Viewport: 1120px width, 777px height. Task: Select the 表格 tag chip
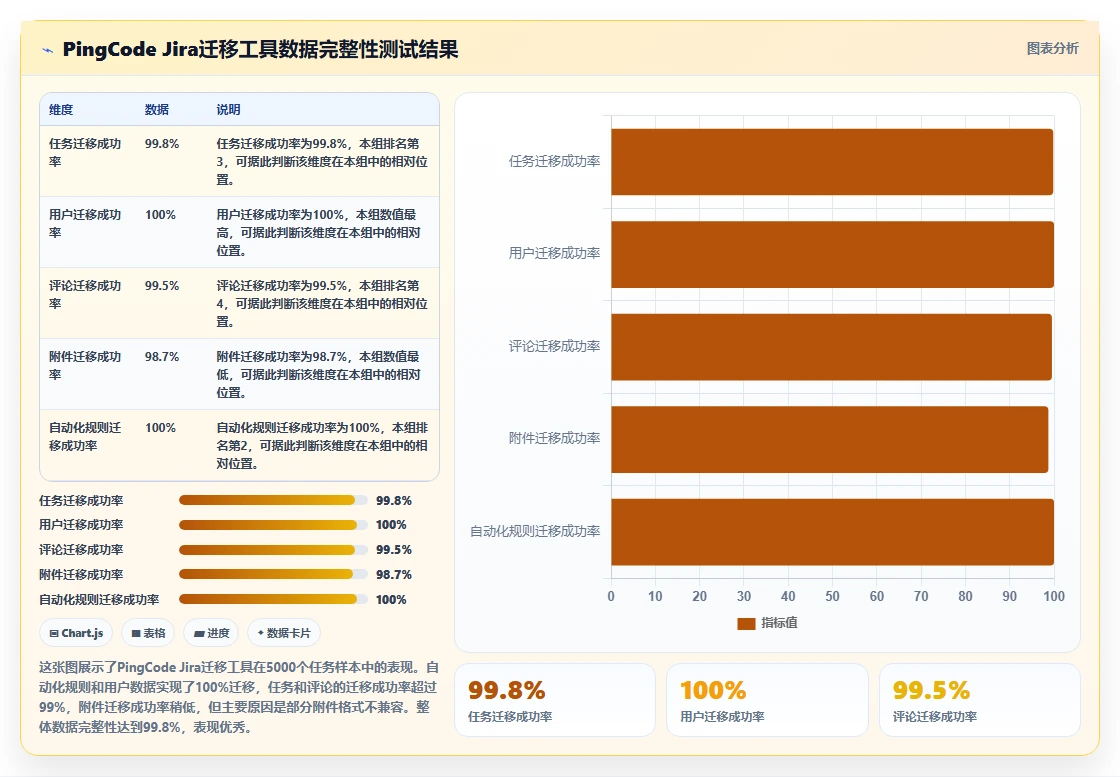click(x=148, y=633)
